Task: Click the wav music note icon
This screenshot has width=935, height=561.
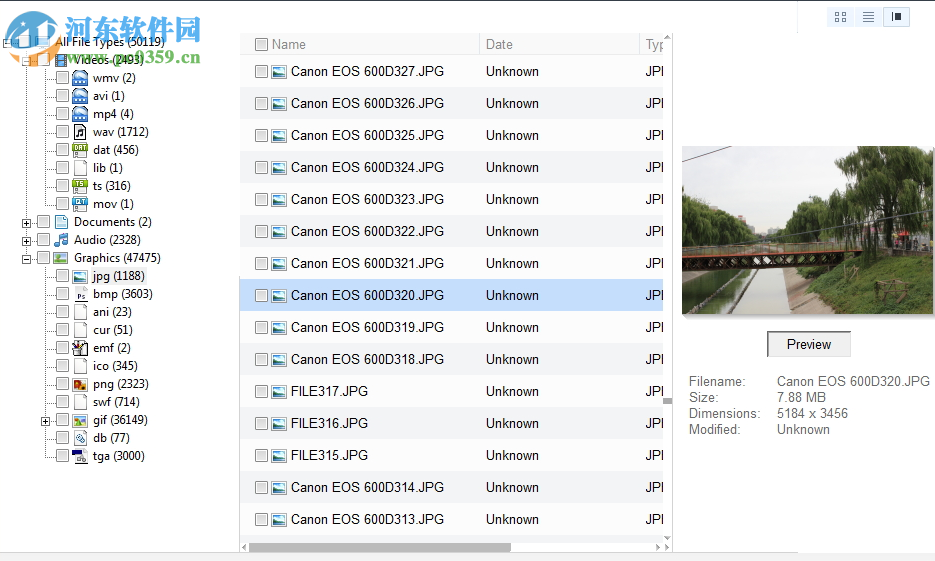Action: pyautogui.click(x=80, y=132)
